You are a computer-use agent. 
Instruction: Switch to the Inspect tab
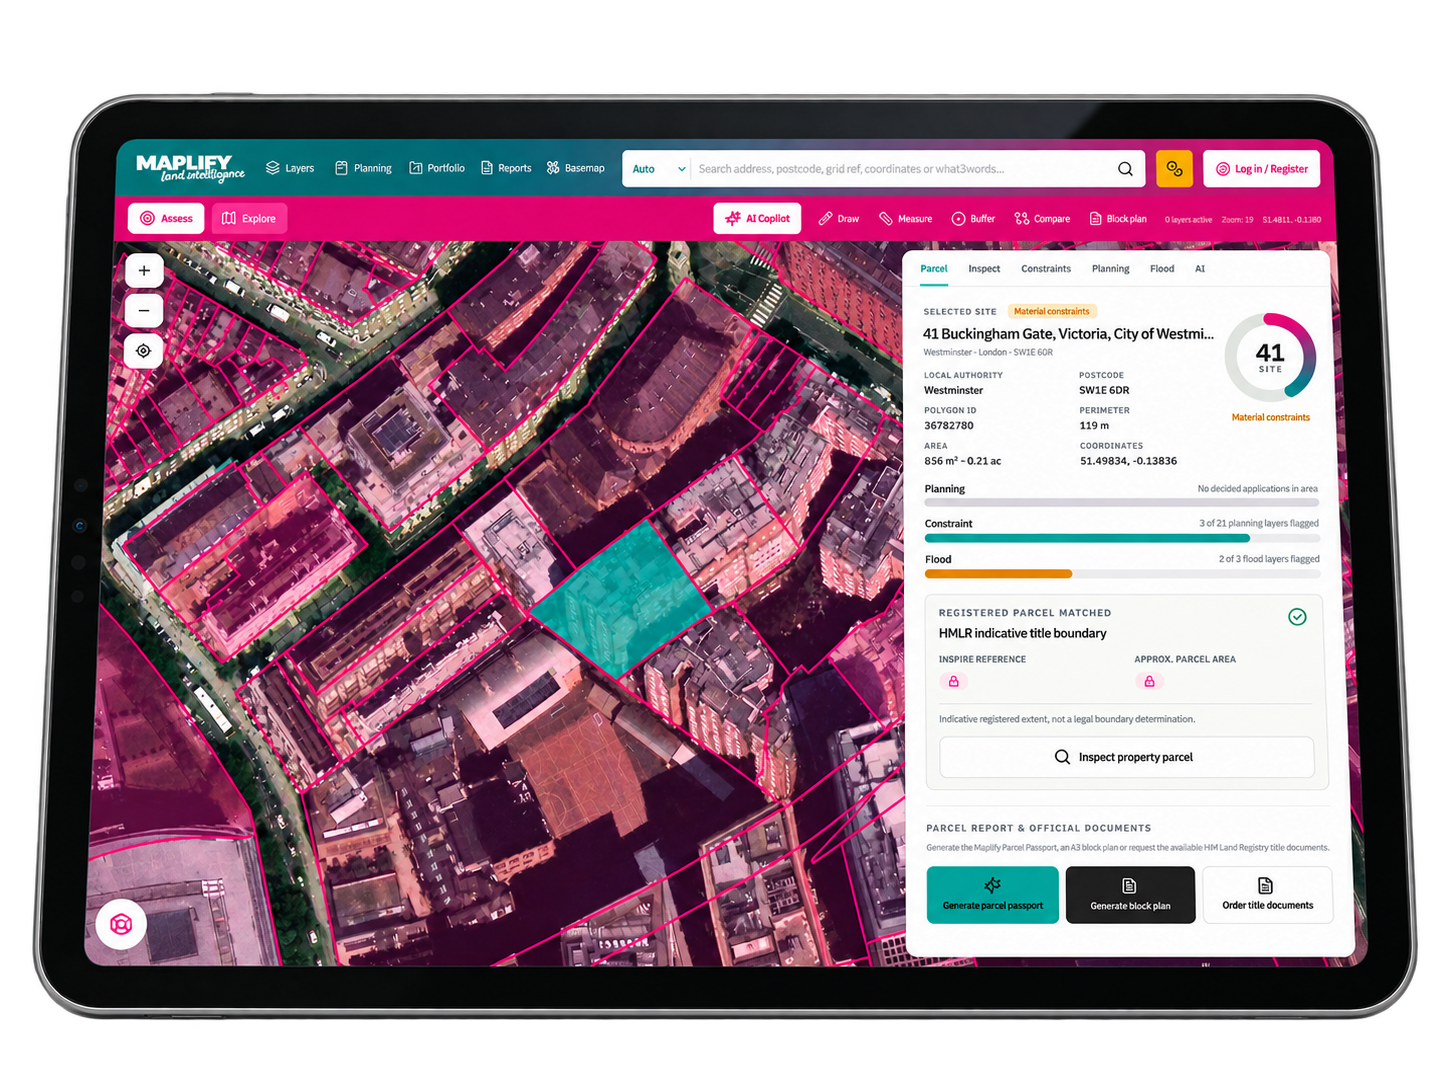click(x=984, y=269)
